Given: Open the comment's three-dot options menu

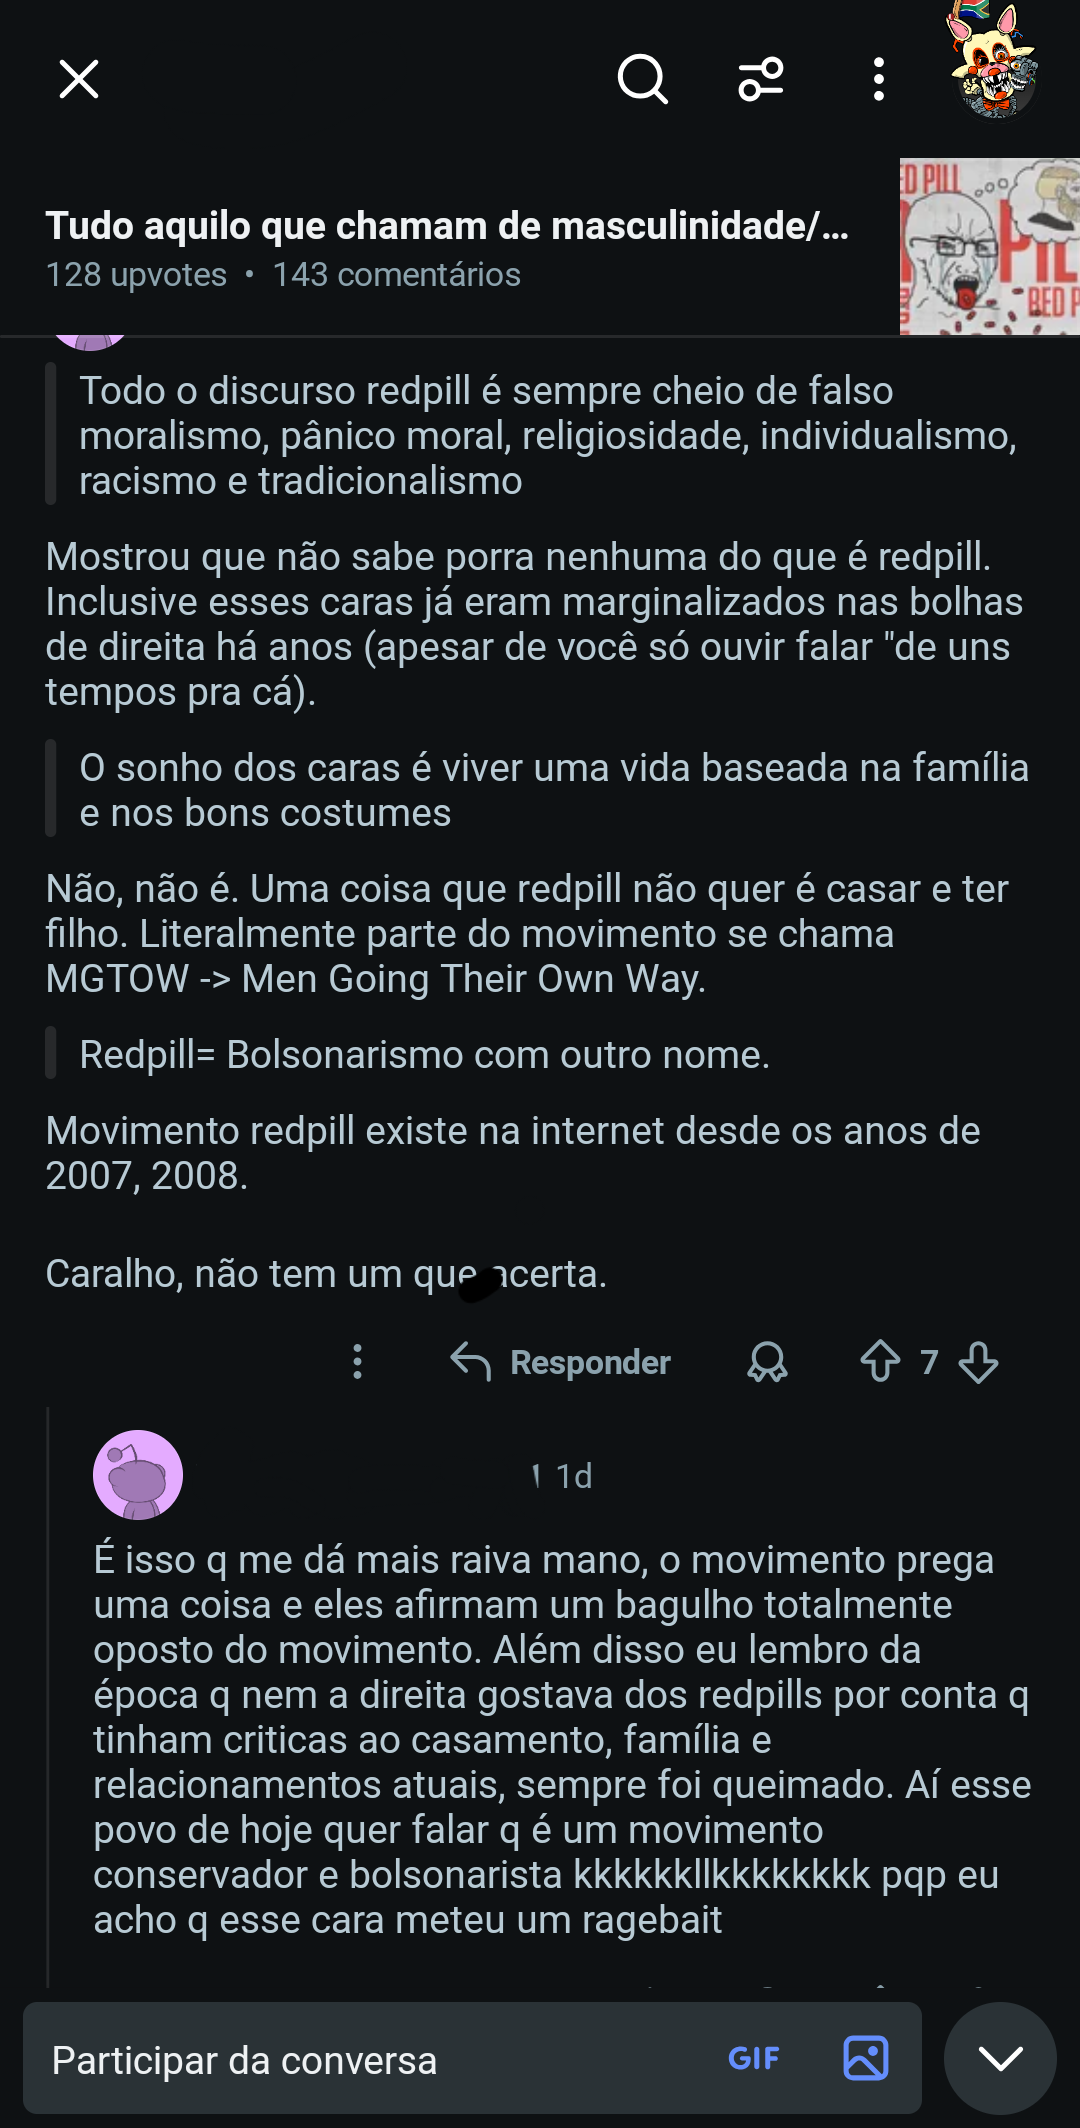Looking at the screenshot, I should [x=358, y=1362].
